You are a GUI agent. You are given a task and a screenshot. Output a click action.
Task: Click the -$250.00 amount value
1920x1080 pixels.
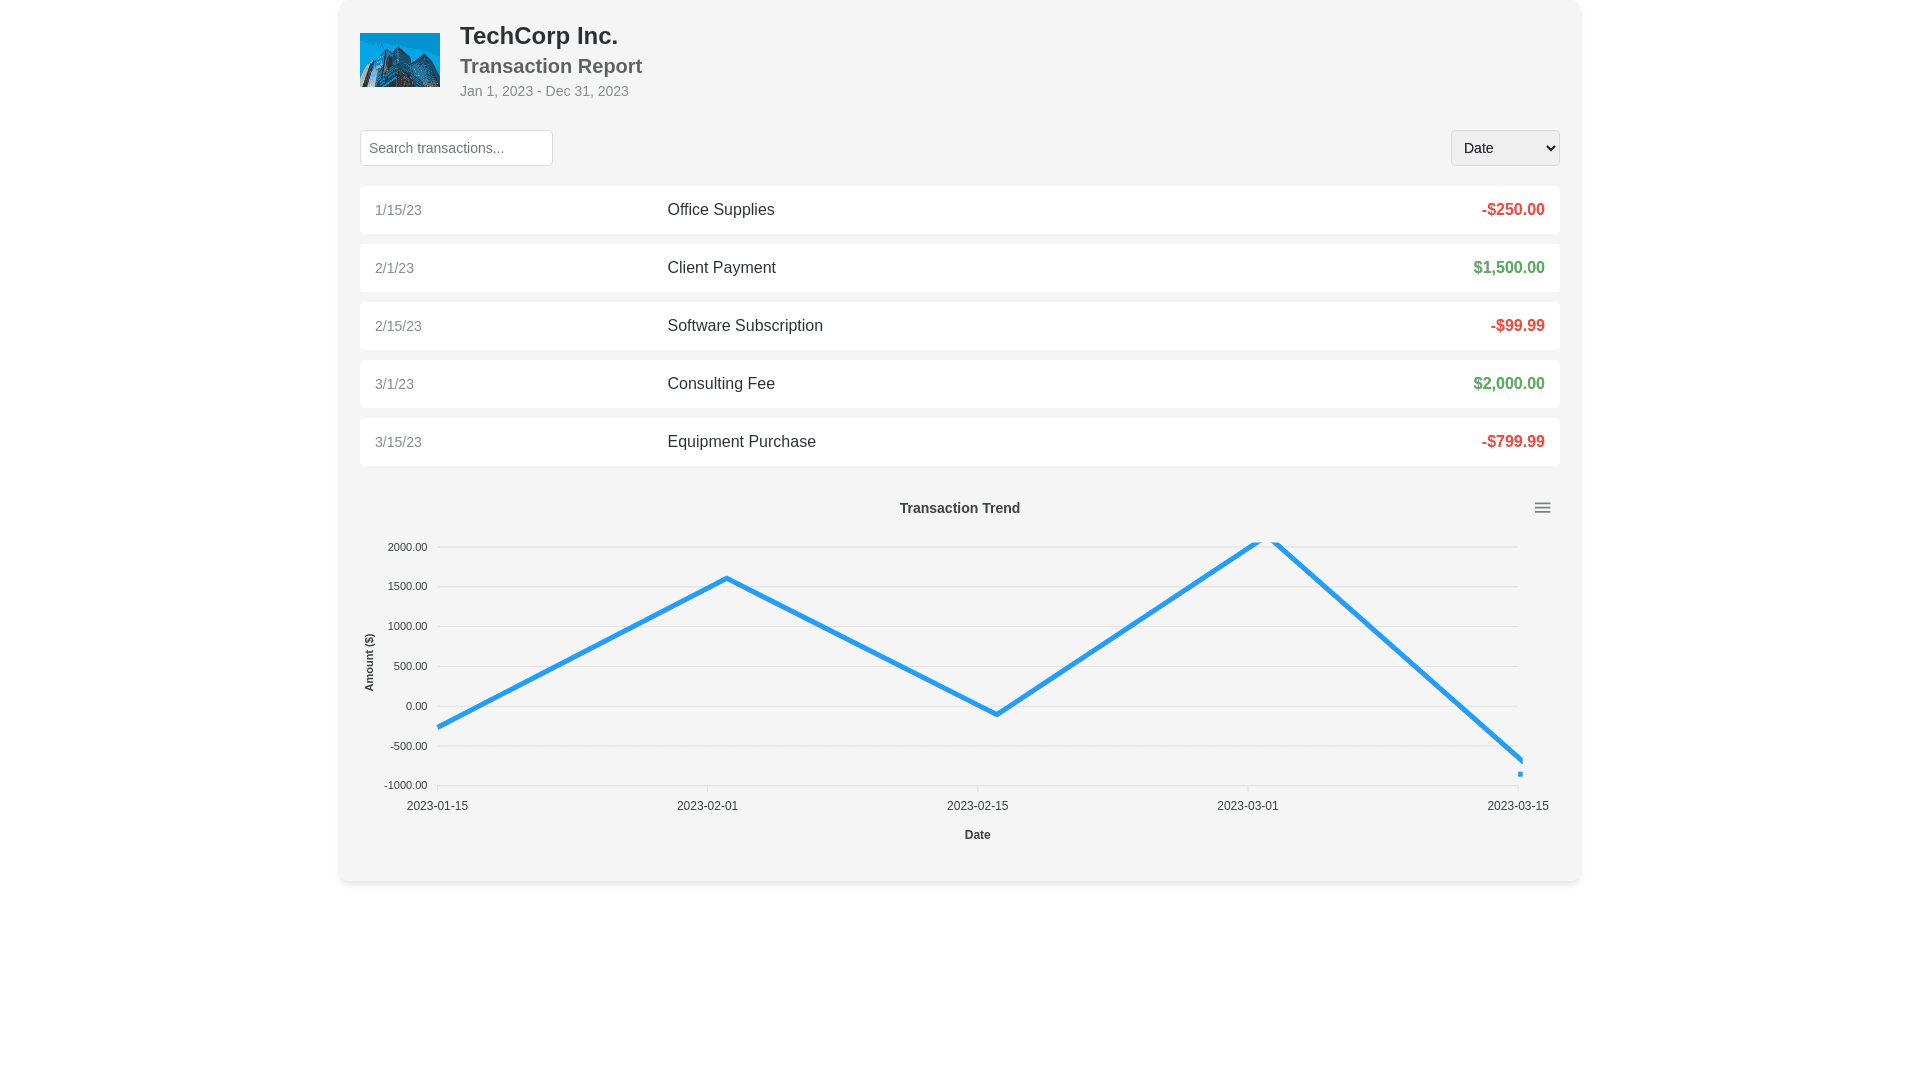[x=1512, y=210]
